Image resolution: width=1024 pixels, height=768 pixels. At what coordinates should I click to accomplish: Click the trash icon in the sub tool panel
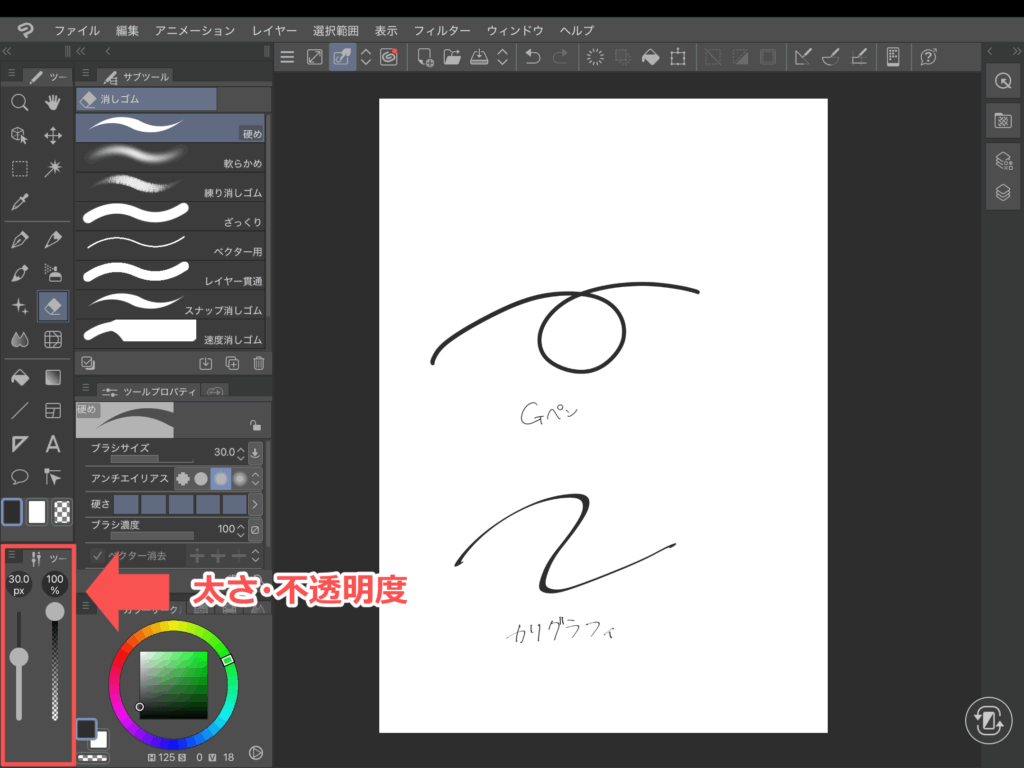[259, 363]
